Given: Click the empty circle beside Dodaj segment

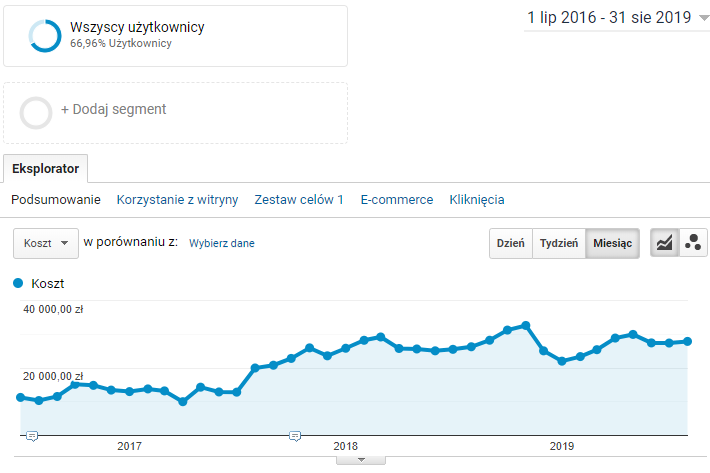Looking at the screenshot, I should click(36, 112).
